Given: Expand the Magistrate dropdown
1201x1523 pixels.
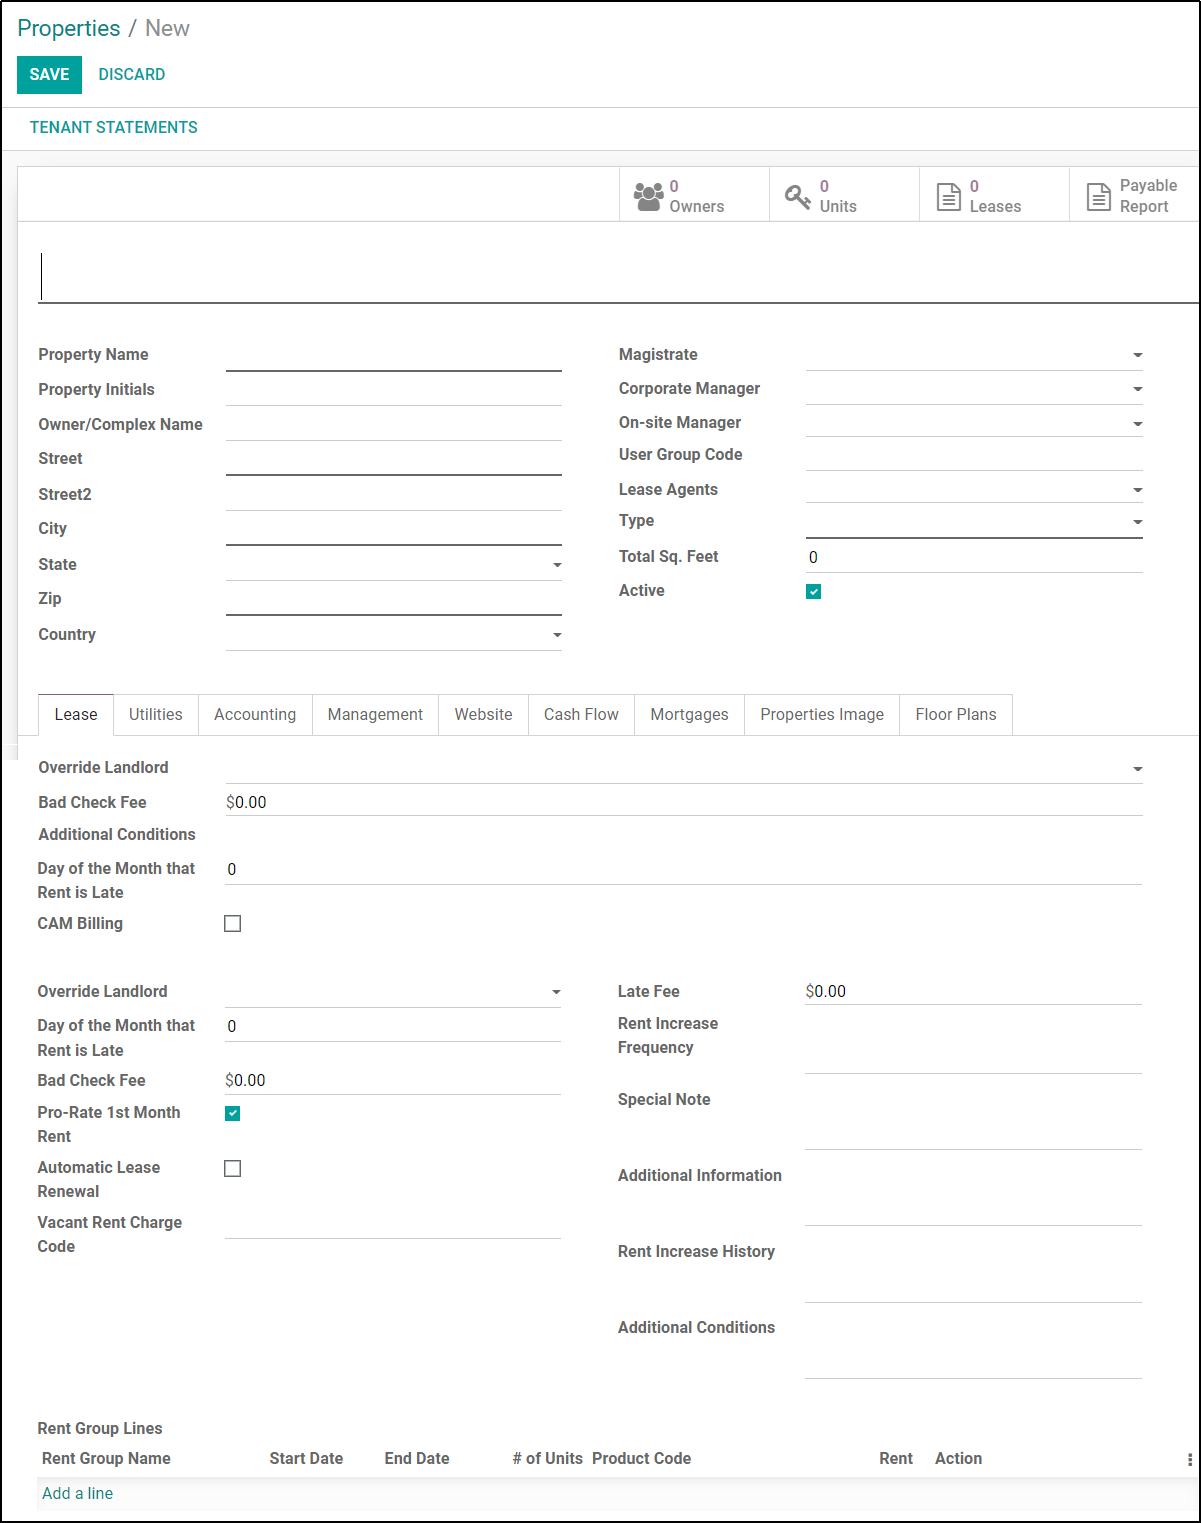Looking at the screenshot, I should pyautogui.click(x=1137, y=355).
